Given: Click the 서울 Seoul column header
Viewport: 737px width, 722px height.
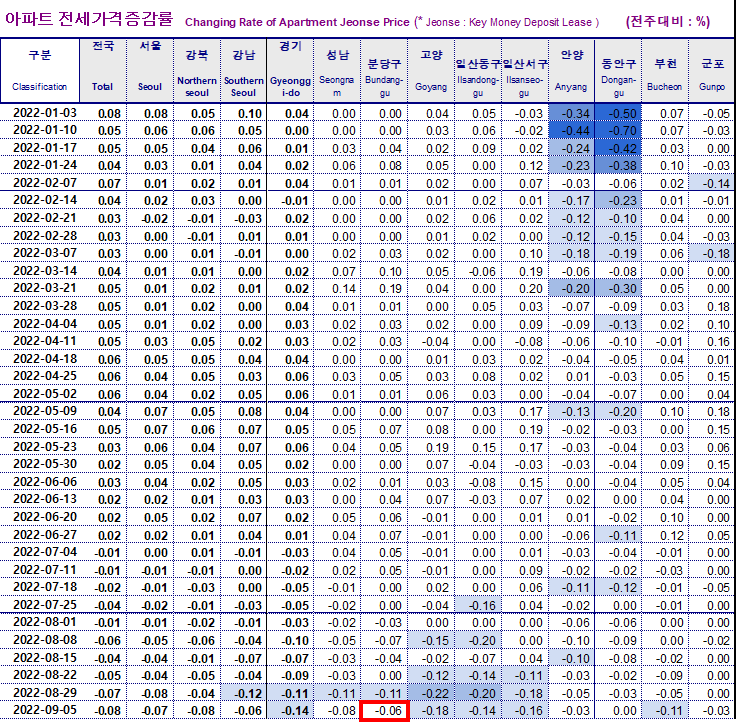Looking at the screenshot, I should click(150, 71).
